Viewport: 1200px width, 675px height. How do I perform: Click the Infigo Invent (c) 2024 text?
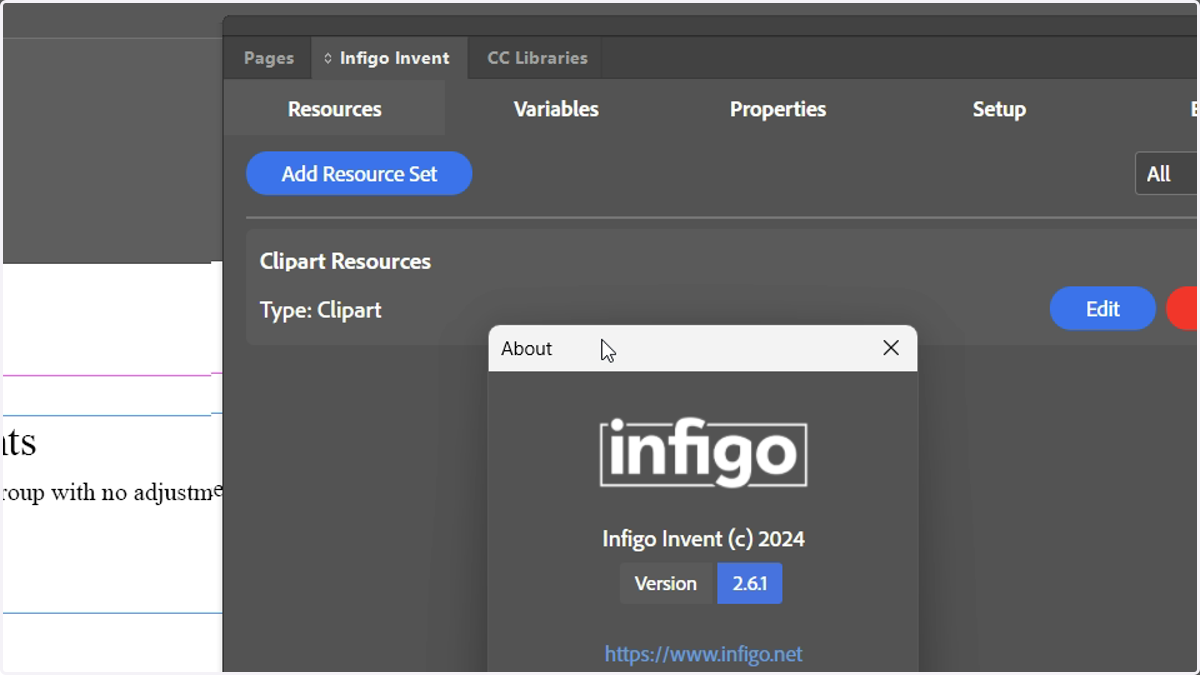coord(703,539)
